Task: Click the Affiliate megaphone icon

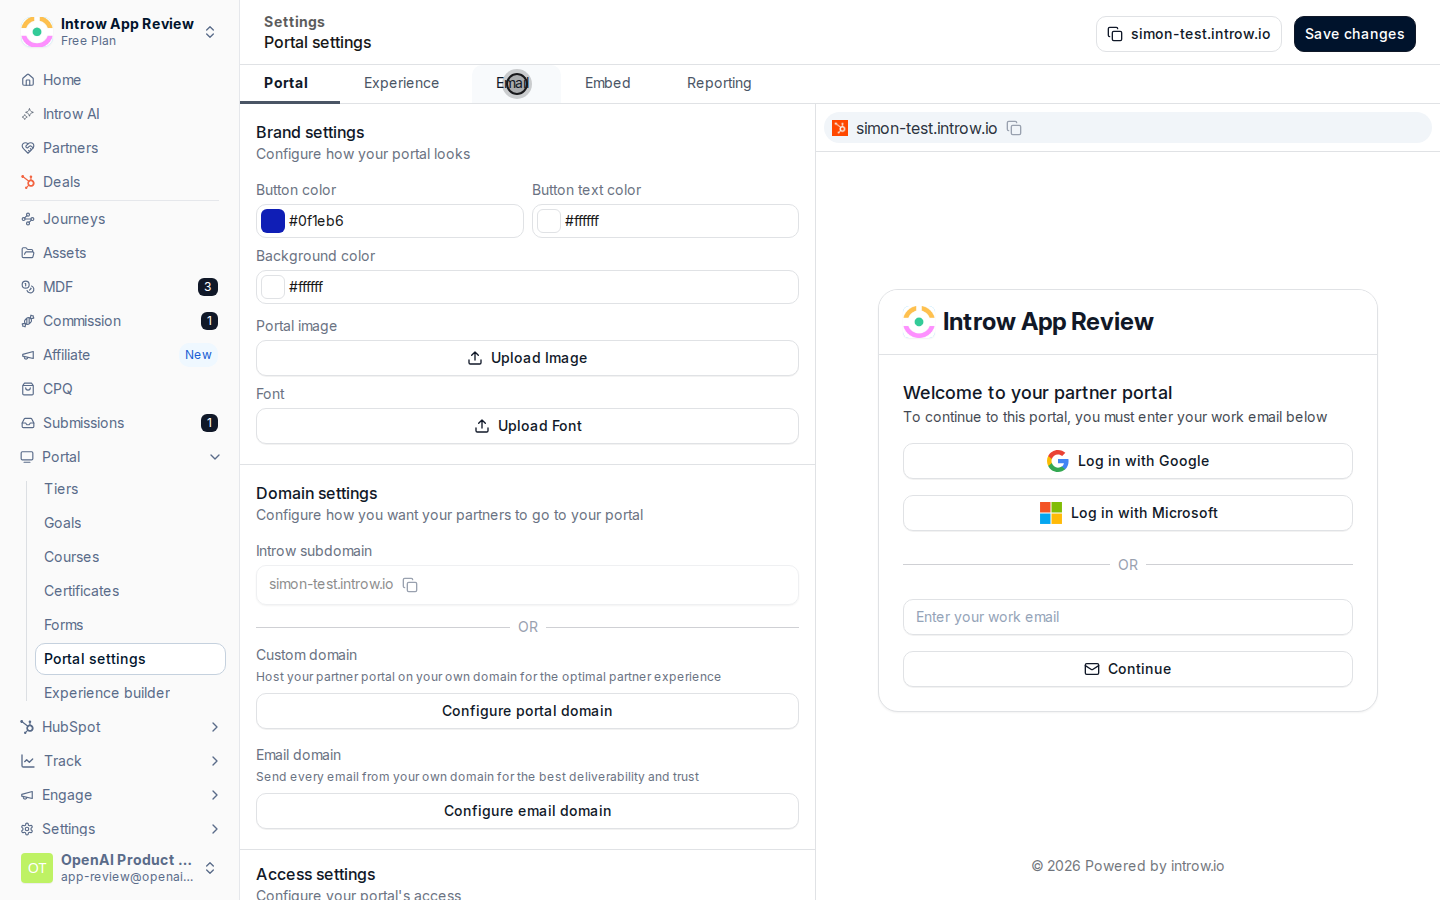Action: point(28,355)
